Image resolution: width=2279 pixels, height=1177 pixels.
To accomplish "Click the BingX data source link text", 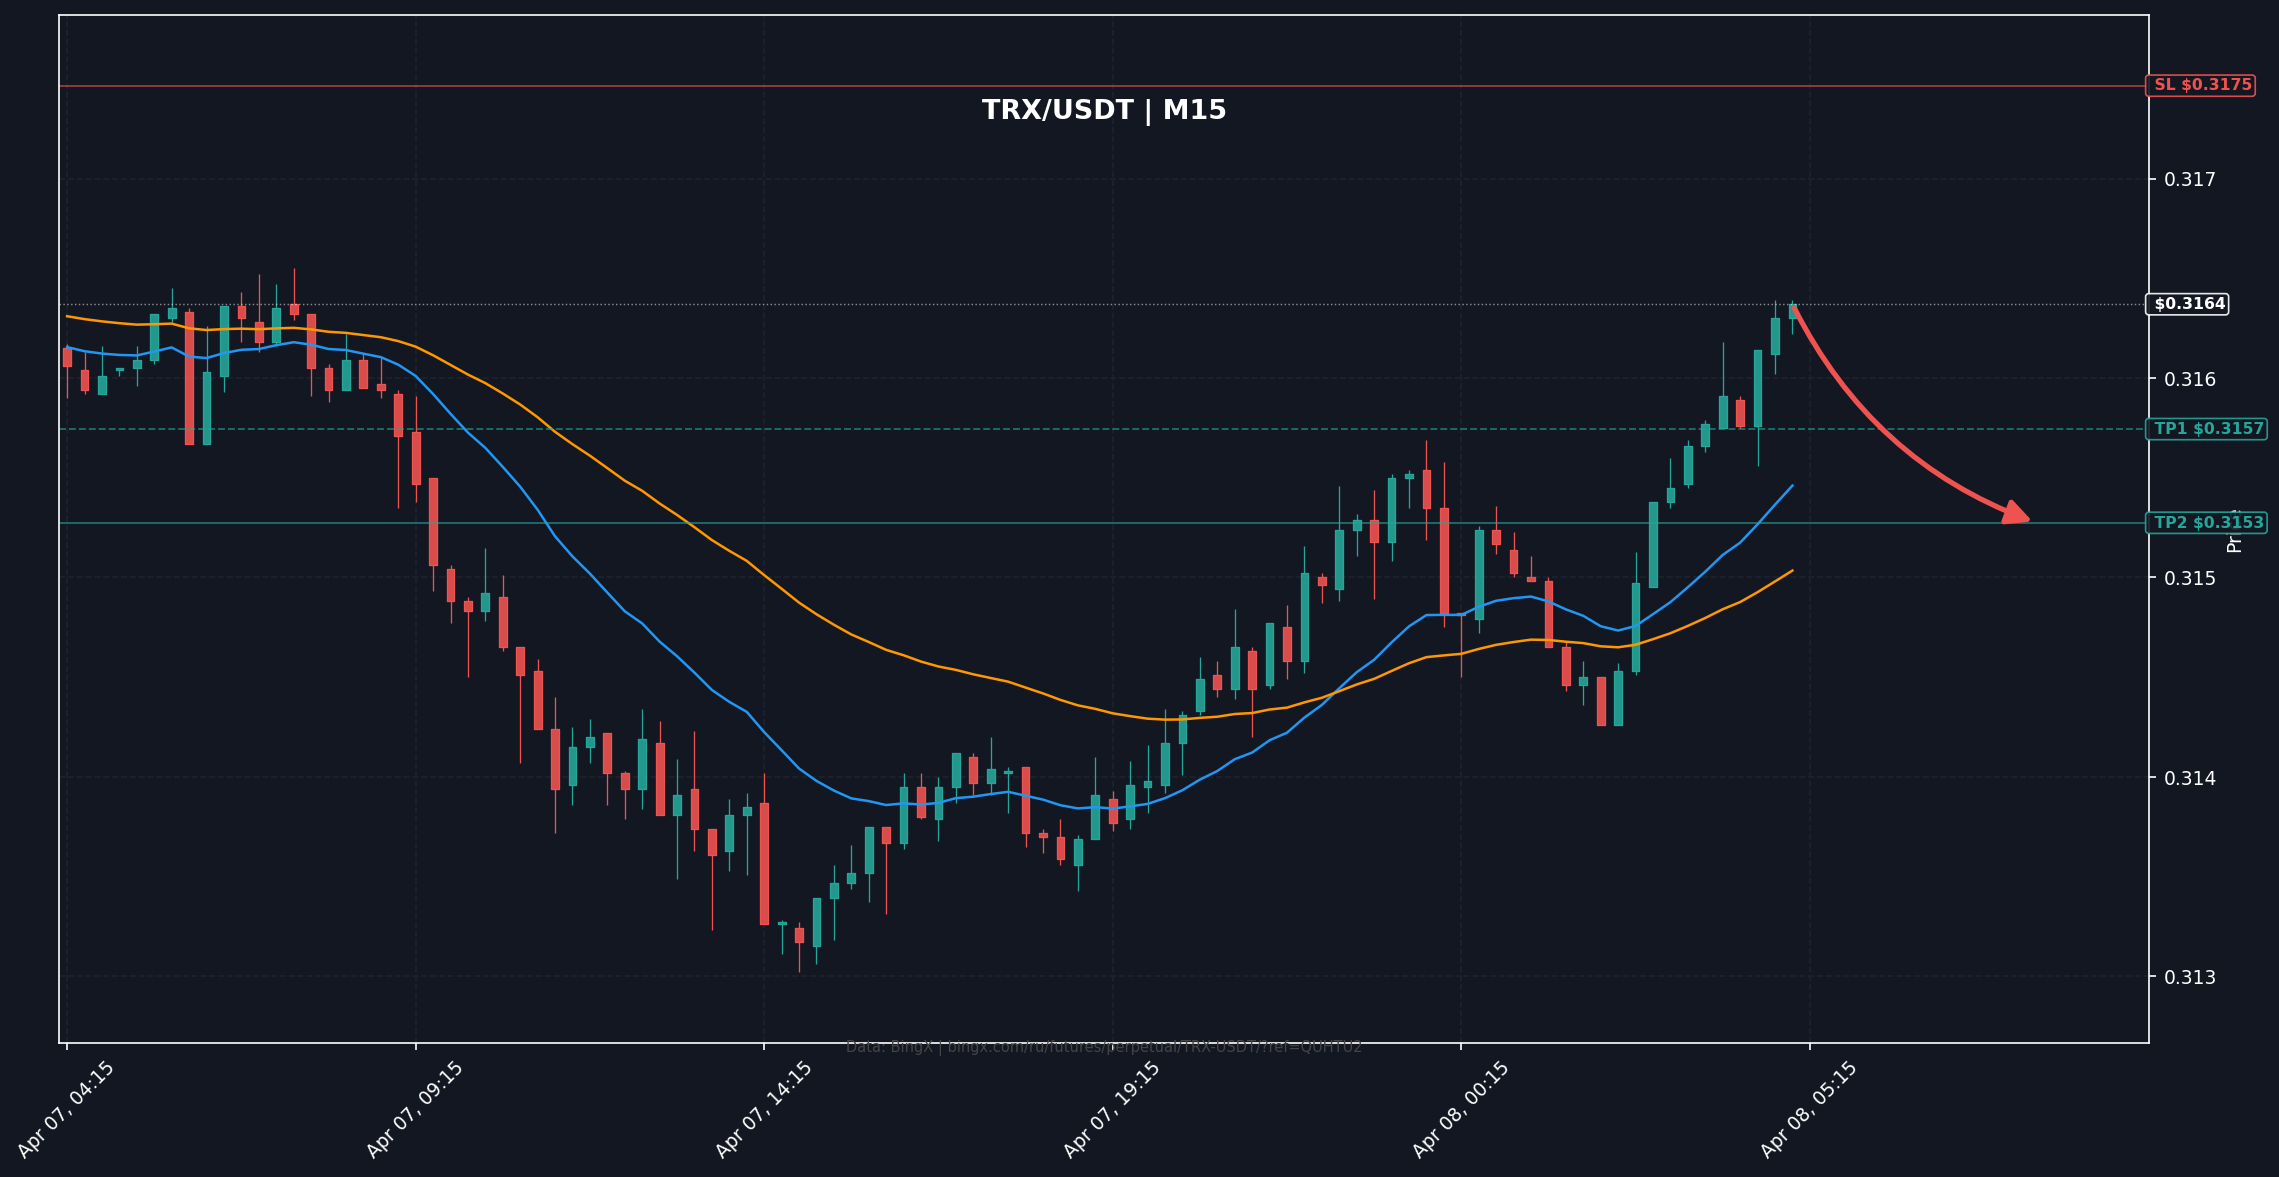I will pyautogui.click(x=1103, y=1047).
